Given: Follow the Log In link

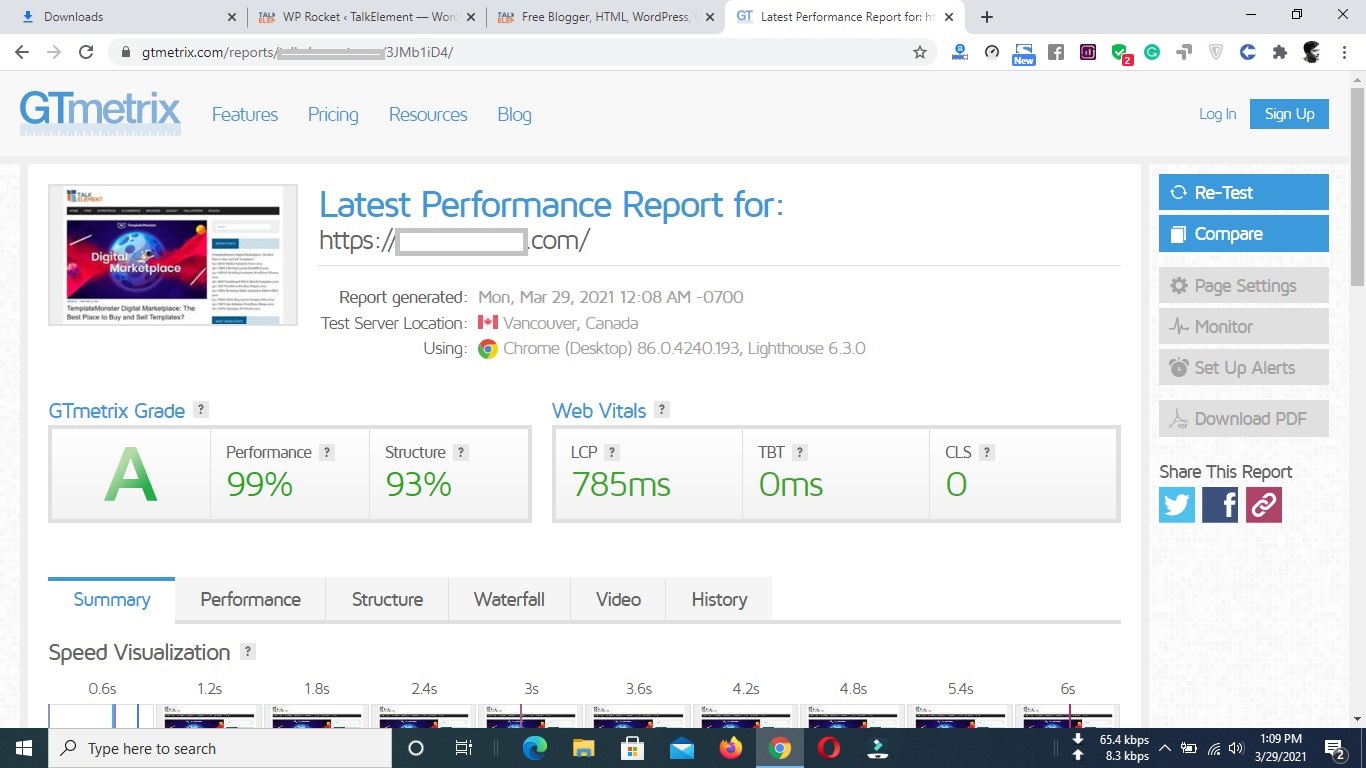Looking at the screenshot, I should pyautogui.click(x=1217, y=114).
